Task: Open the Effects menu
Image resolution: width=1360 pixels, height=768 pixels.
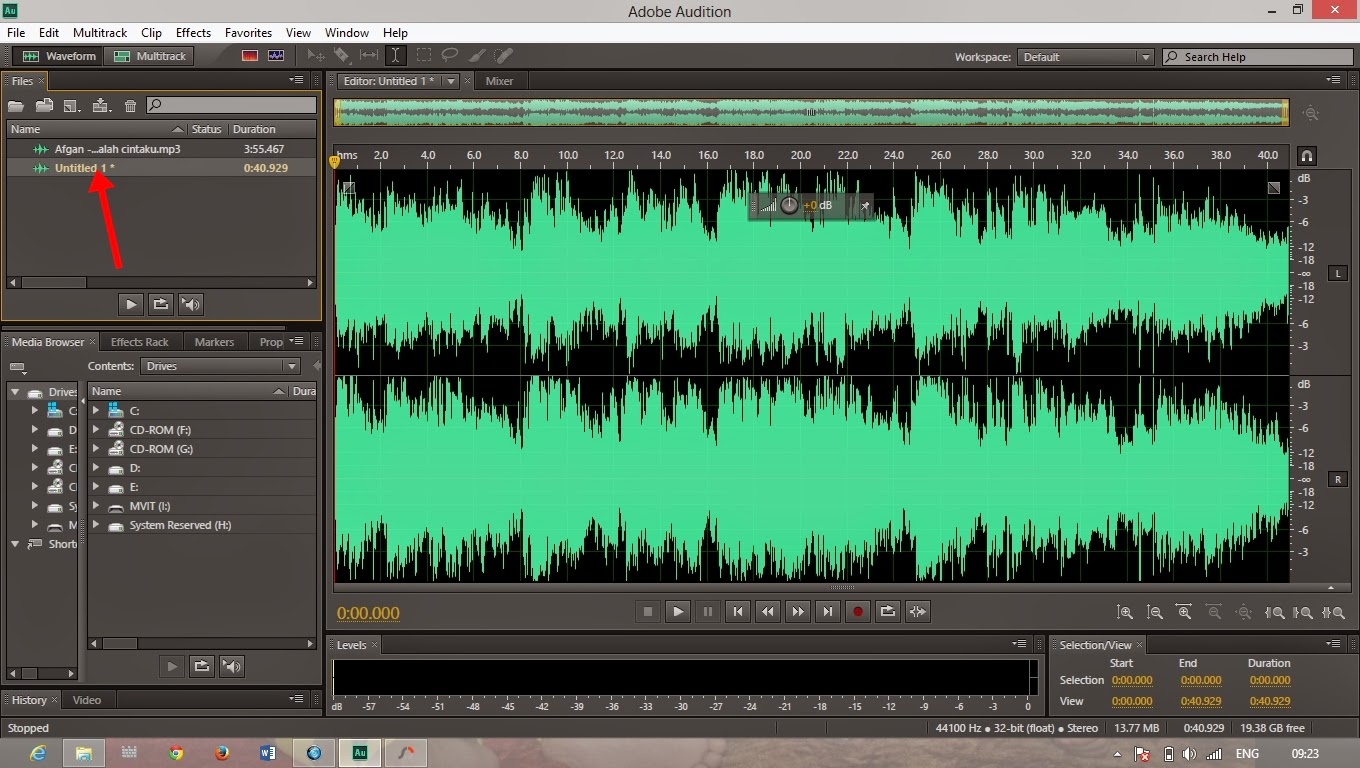Action: point(193,33)
